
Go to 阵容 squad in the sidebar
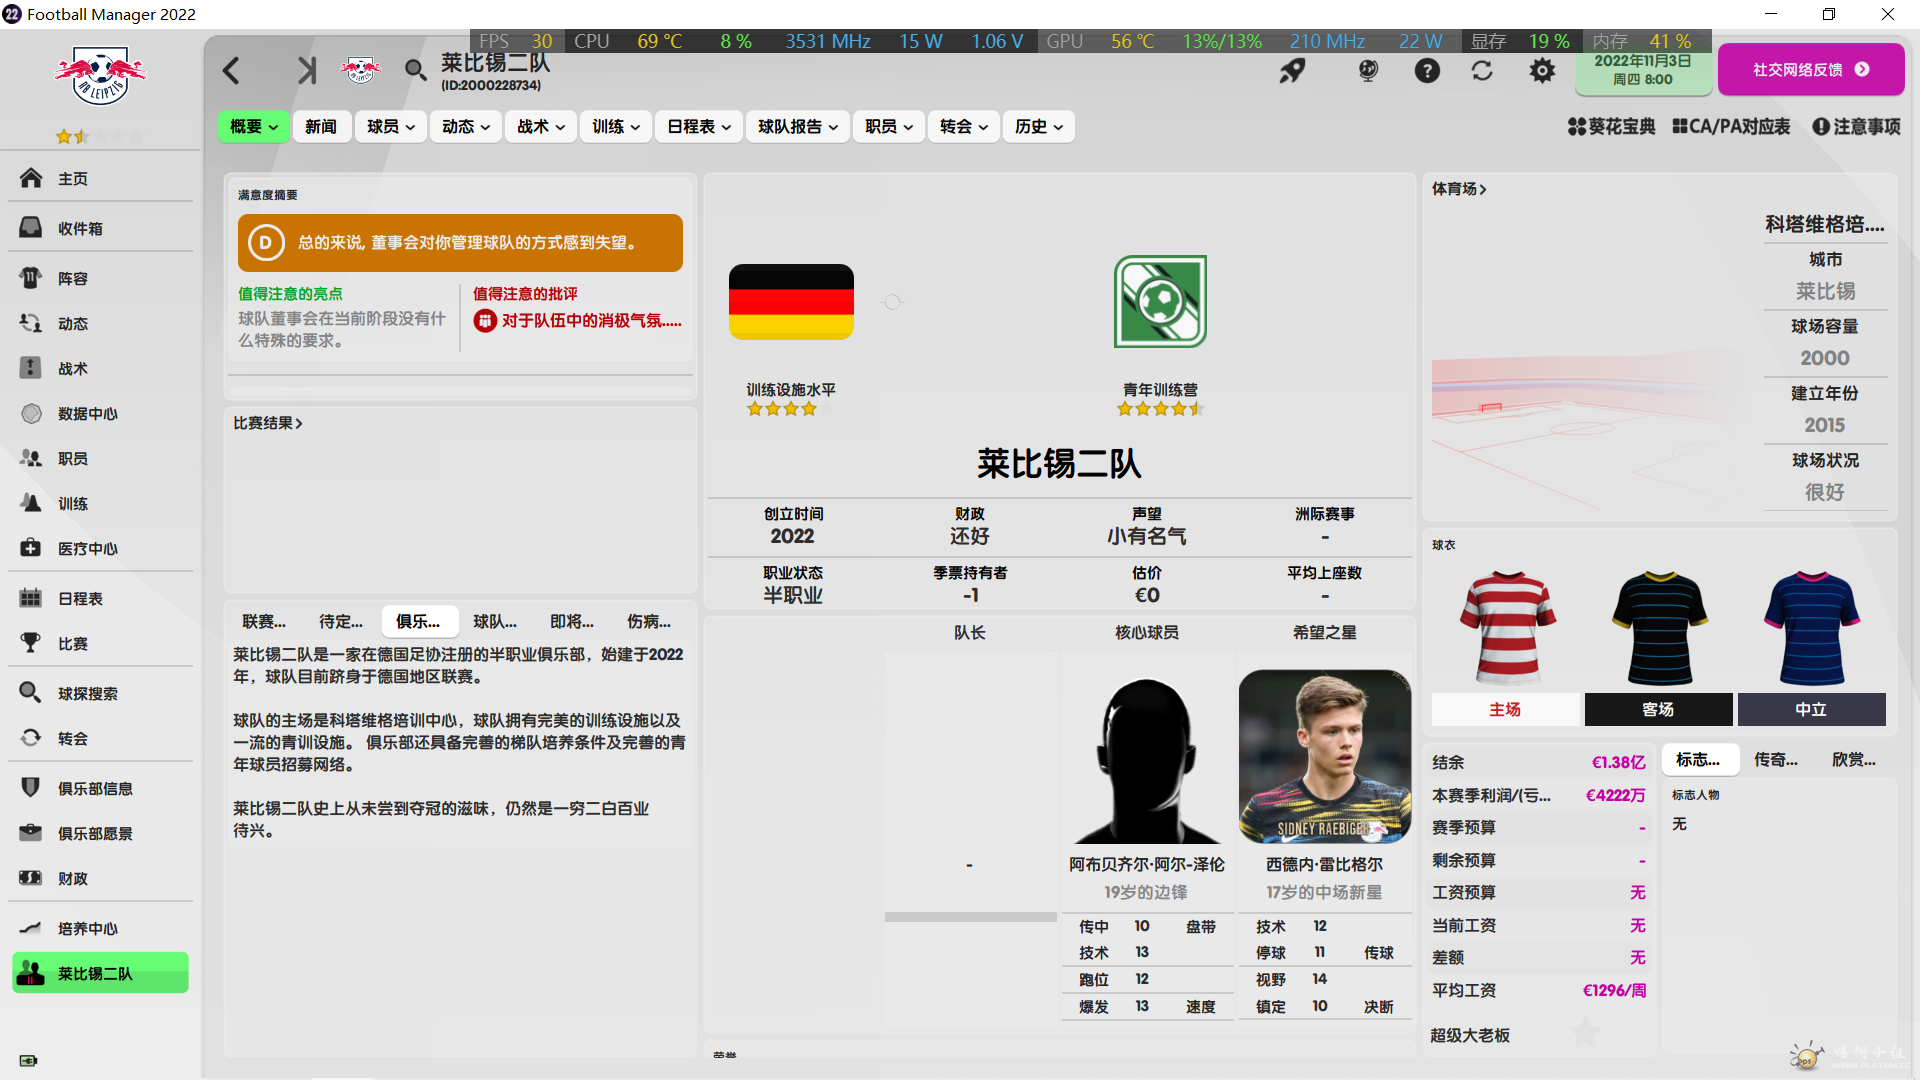(x=100, y=278)
